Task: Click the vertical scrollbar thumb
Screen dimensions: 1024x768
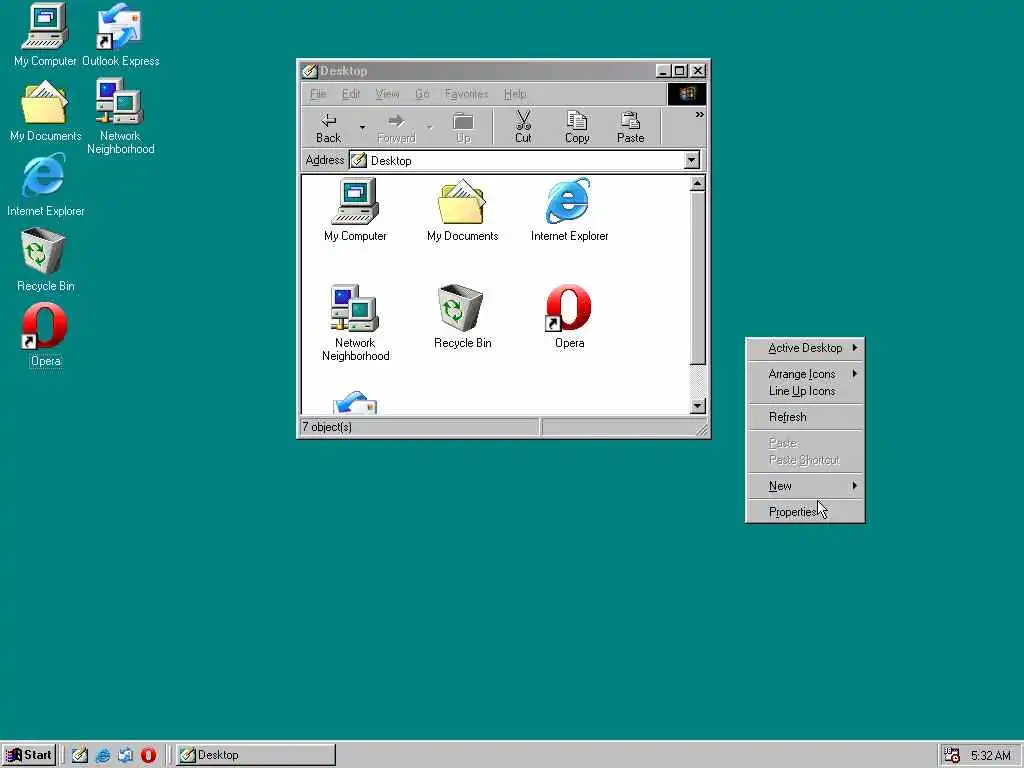Action: coord(697,278)
